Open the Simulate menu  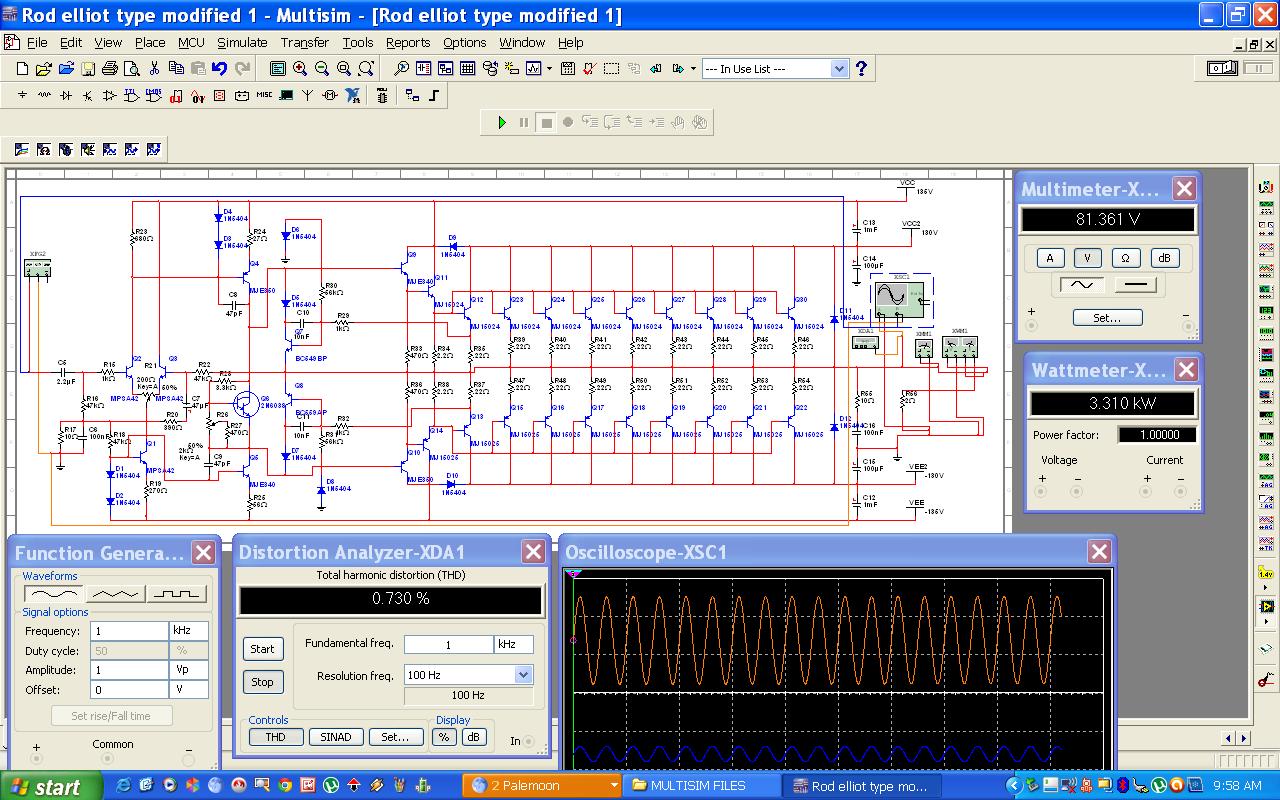pyautogui.click(x=242, y=43)
